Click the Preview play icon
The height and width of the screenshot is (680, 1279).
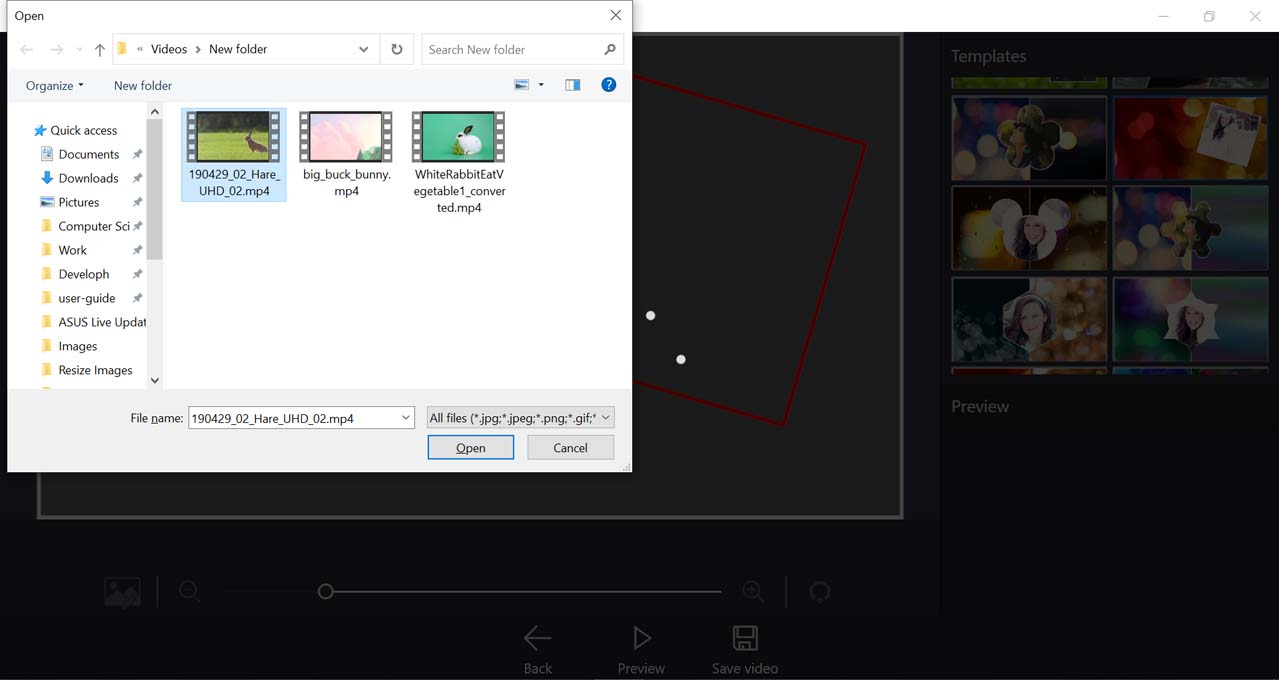point(641,638)
